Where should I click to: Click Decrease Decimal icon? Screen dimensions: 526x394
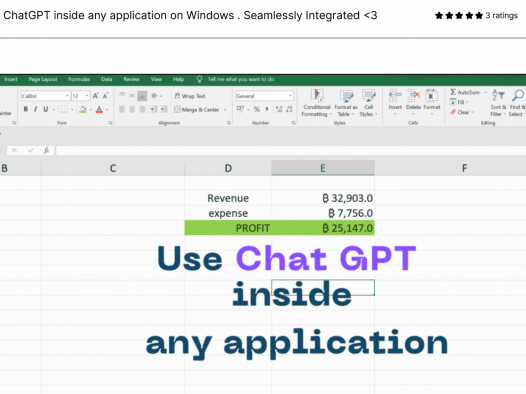coord(290,109)
